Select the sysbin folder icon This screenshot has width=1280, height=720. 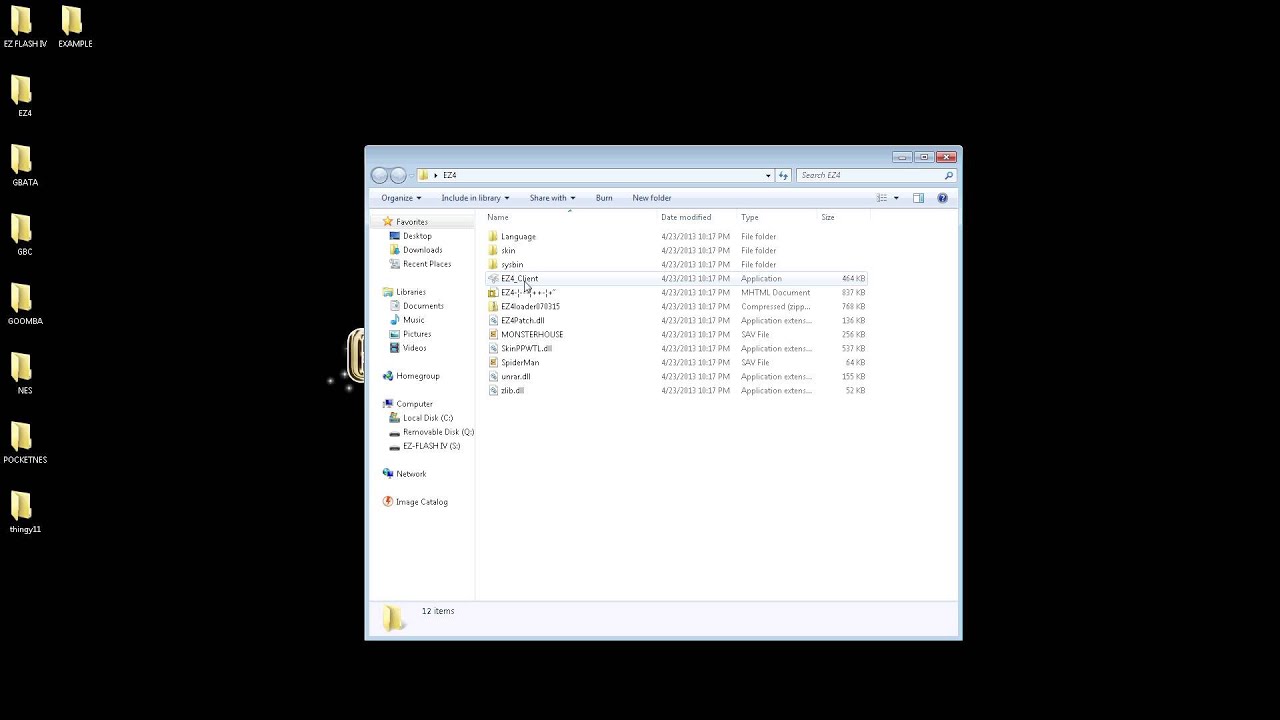[x=493, y=265]
